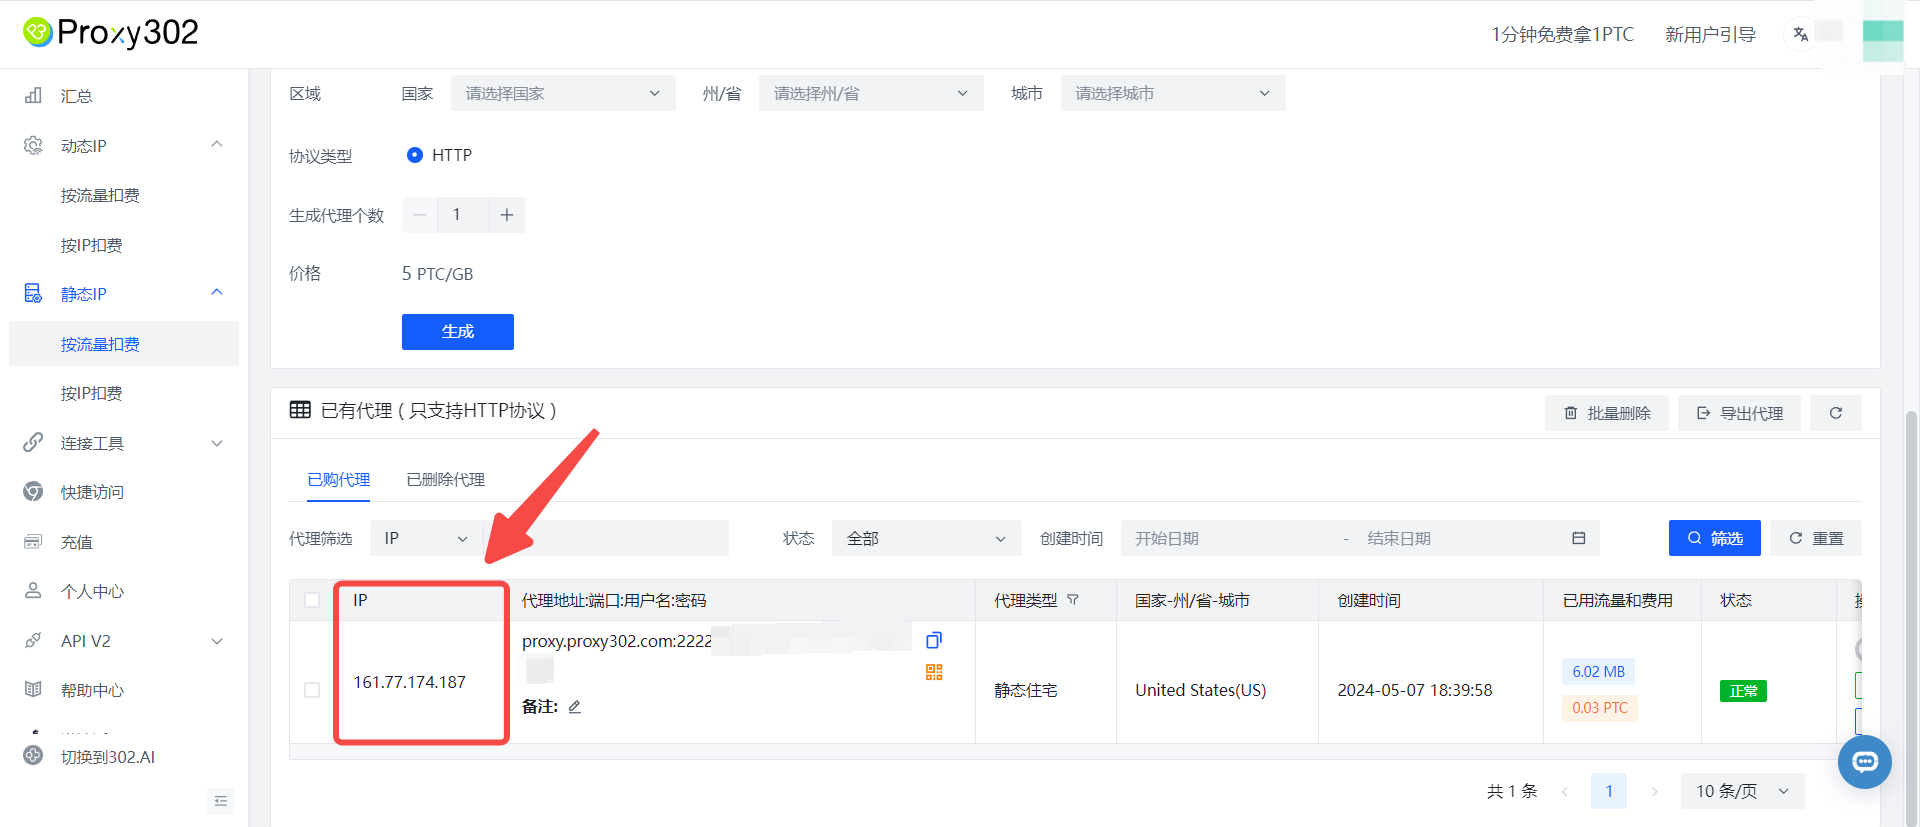Click the 静态IP server icon
This screenshot has height=827, width=1920.
pyautogui.click(x=33, y=293)
